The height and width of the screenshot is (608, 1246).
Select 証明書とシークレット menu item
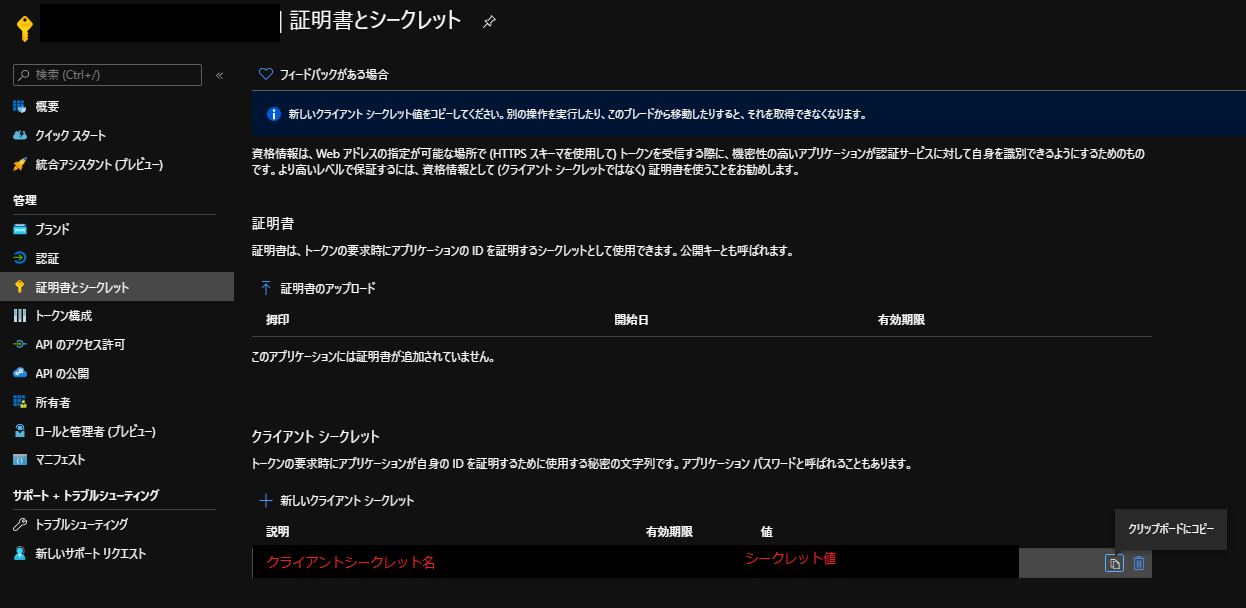click(82, 287)
